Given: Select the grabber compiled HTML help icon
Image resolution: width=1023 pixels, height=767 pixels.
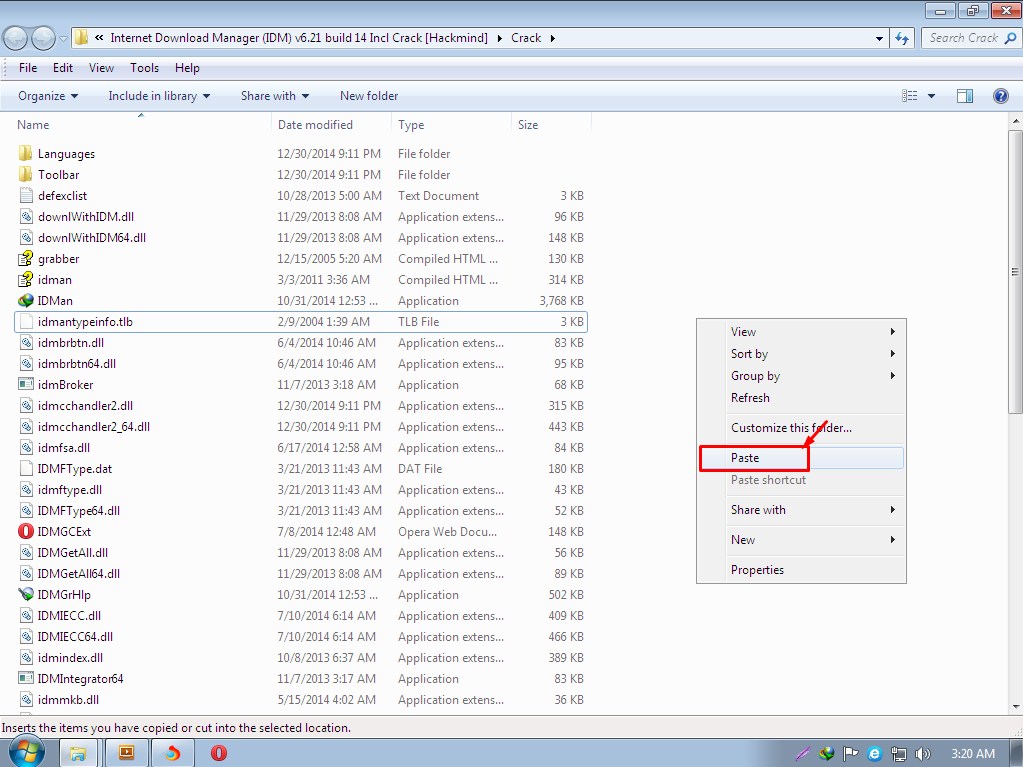Looking at the screenshot, I should 25,258.
